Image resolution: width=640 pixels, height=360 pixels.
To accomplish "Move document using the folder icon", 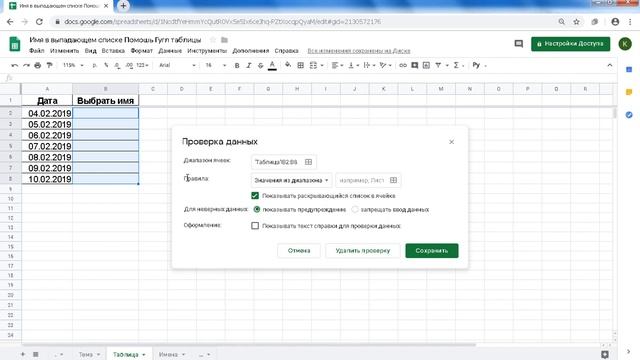I will pyautogui.click(x=224, y=40).
